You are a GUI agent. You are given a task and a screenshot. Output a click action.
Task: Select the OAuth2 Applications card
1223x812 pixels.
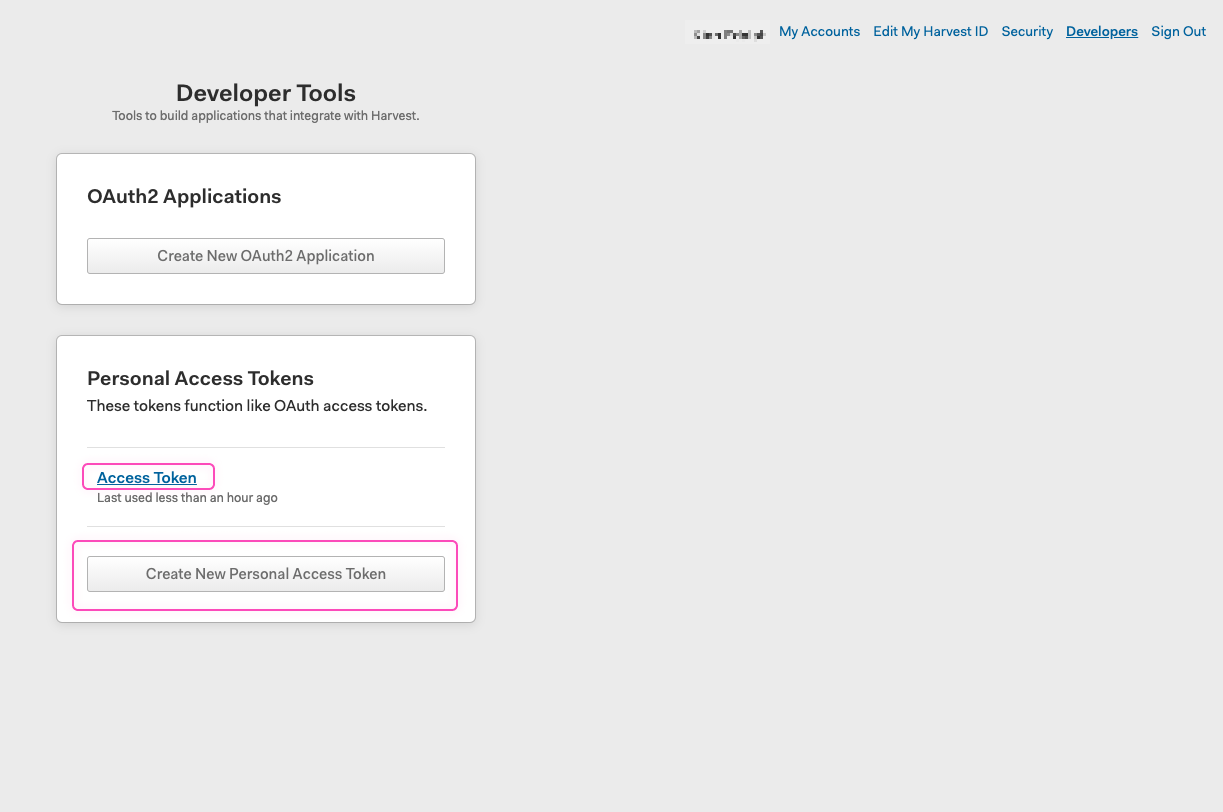265,228
